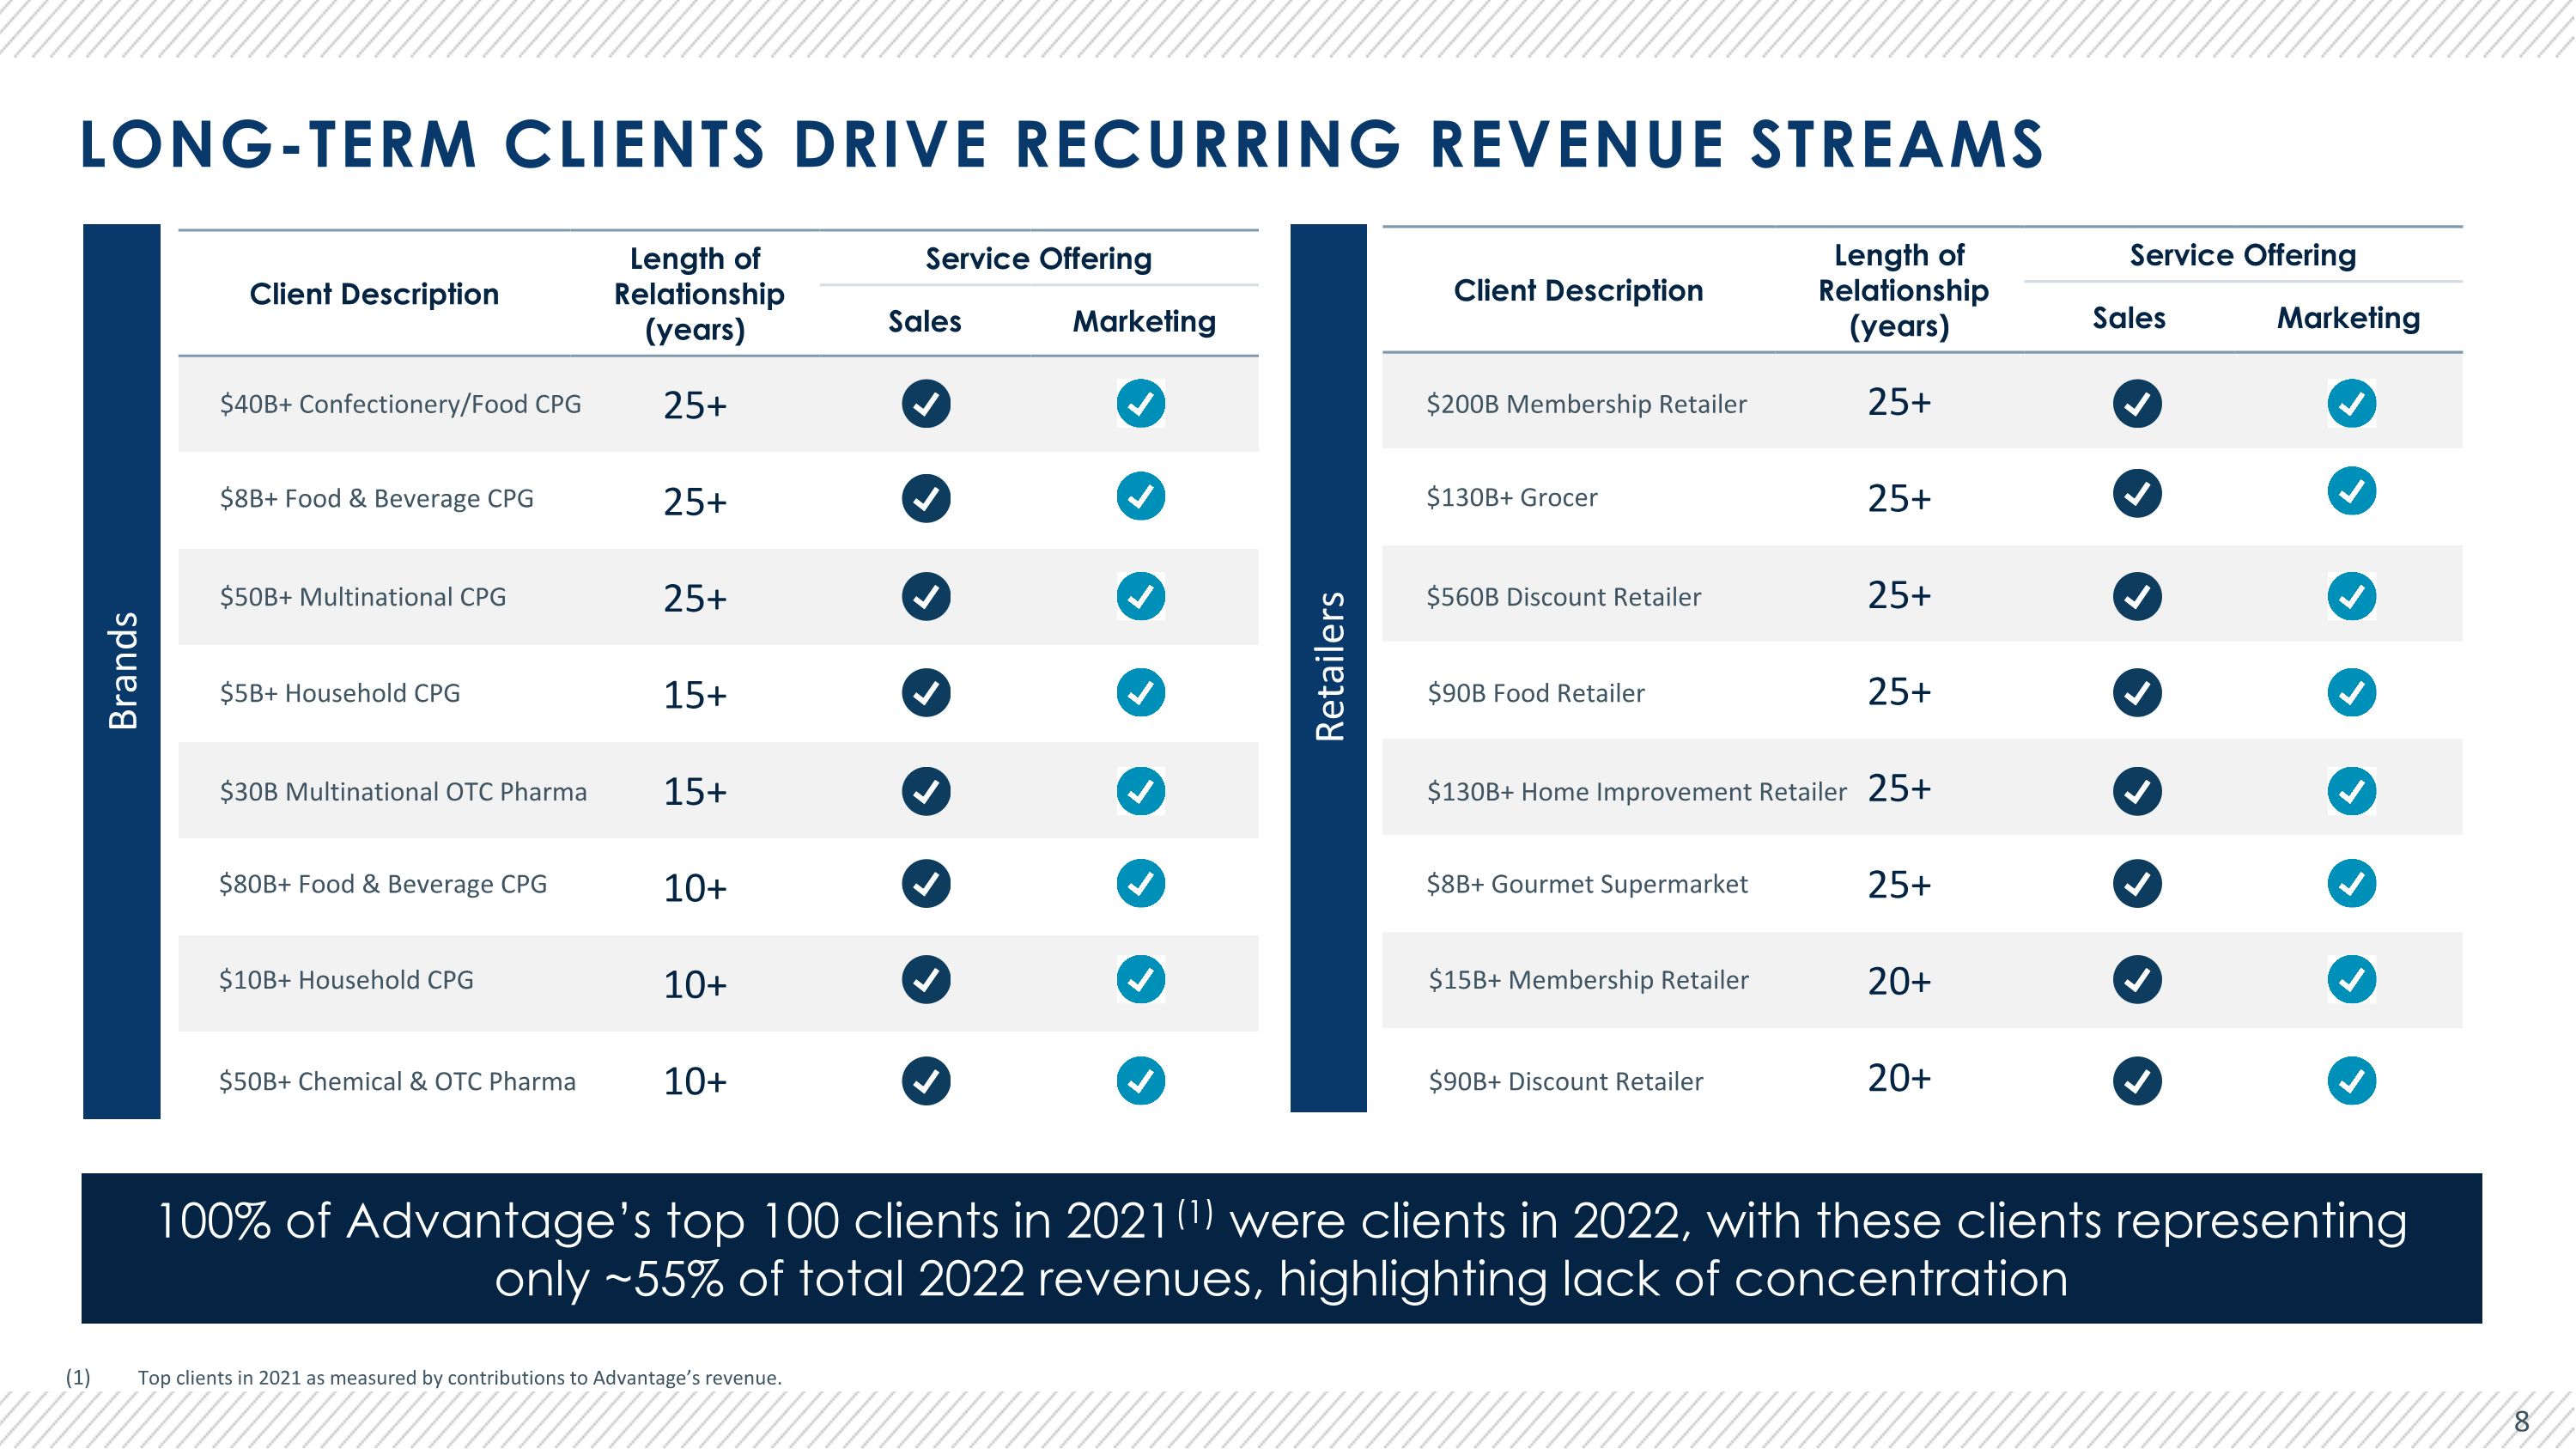Click the Marketing checkmark for $8B+ Food & Beverage CPG
Image resolution: width=2576 pixels, height=1449 pixels.
tap(1141, 496)
